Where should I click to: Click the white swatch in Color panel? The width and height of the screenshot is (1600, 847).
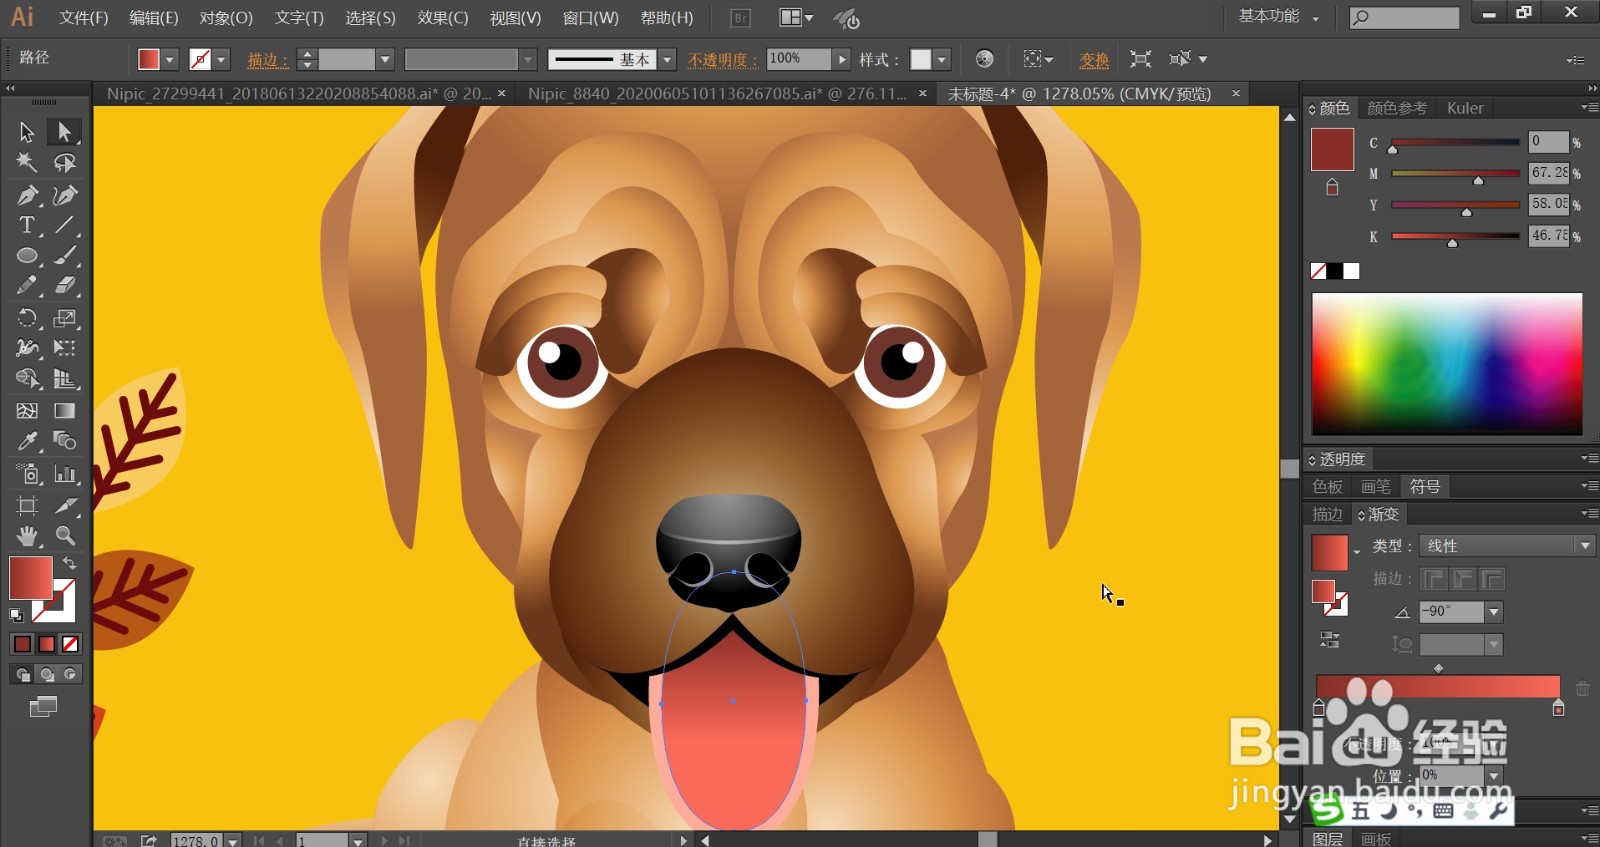click(1352, 271)
